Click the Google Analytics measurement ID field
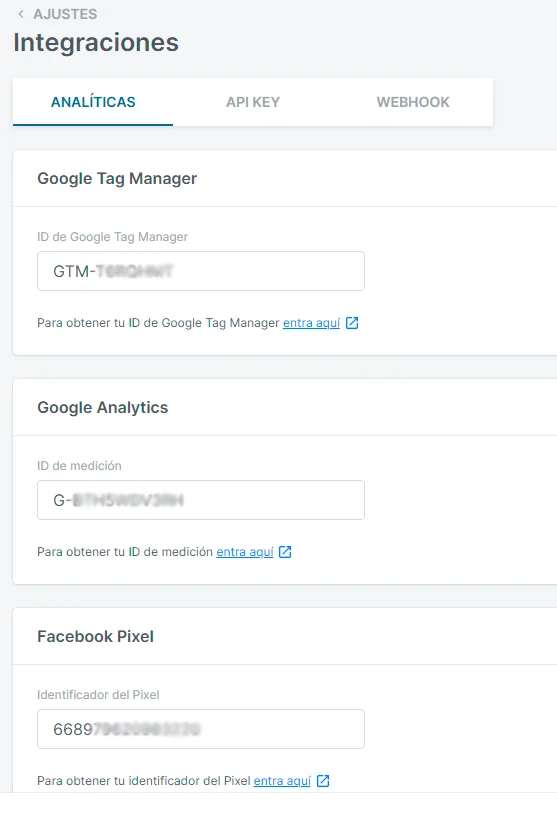The width and height of the screenshot is (557, 815). (201, 500)
